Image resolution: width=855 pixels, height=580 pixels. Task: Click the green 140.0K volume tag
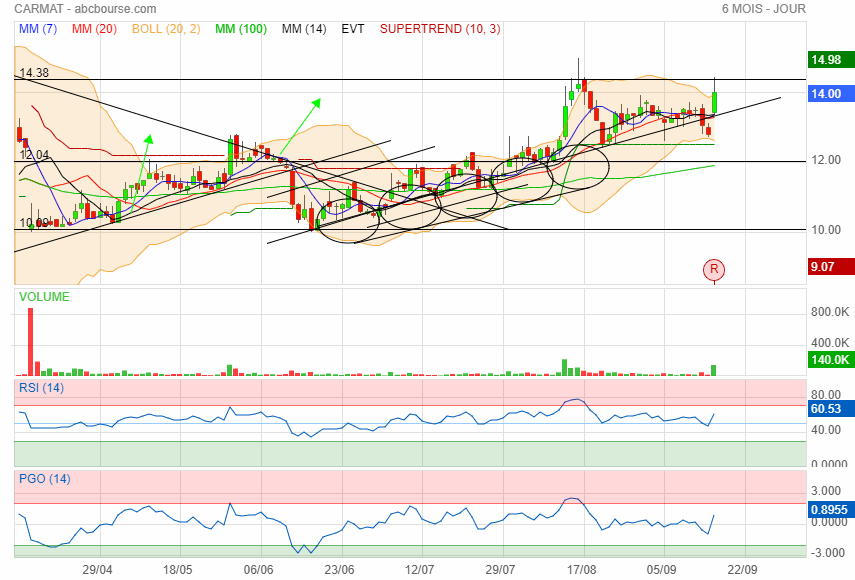coord(829,360)
